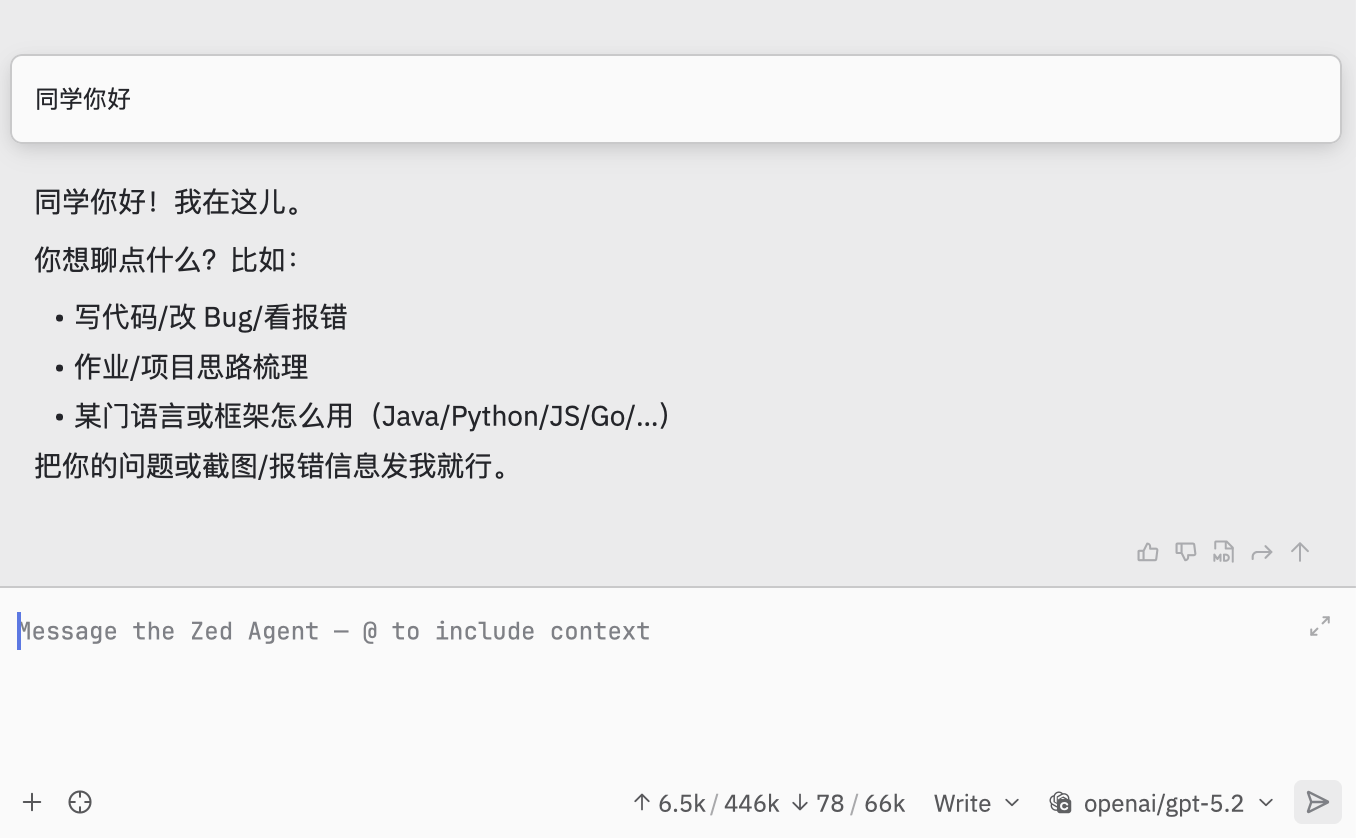Click the OpenAI logo beside model name
The height and width of the screenshot is (838, 1356).
1061,803
